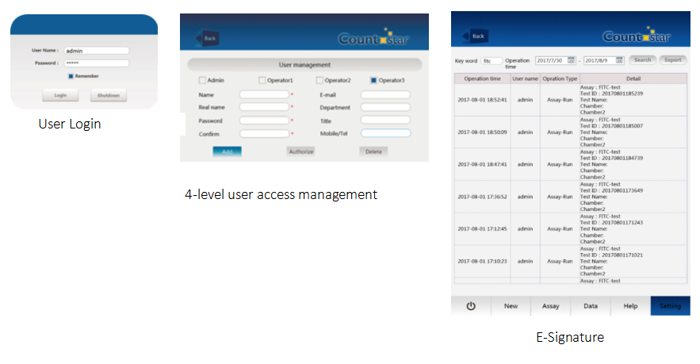Click Back in the User management window
Viewport: 700px width, 364px height.
pos(208,38)
